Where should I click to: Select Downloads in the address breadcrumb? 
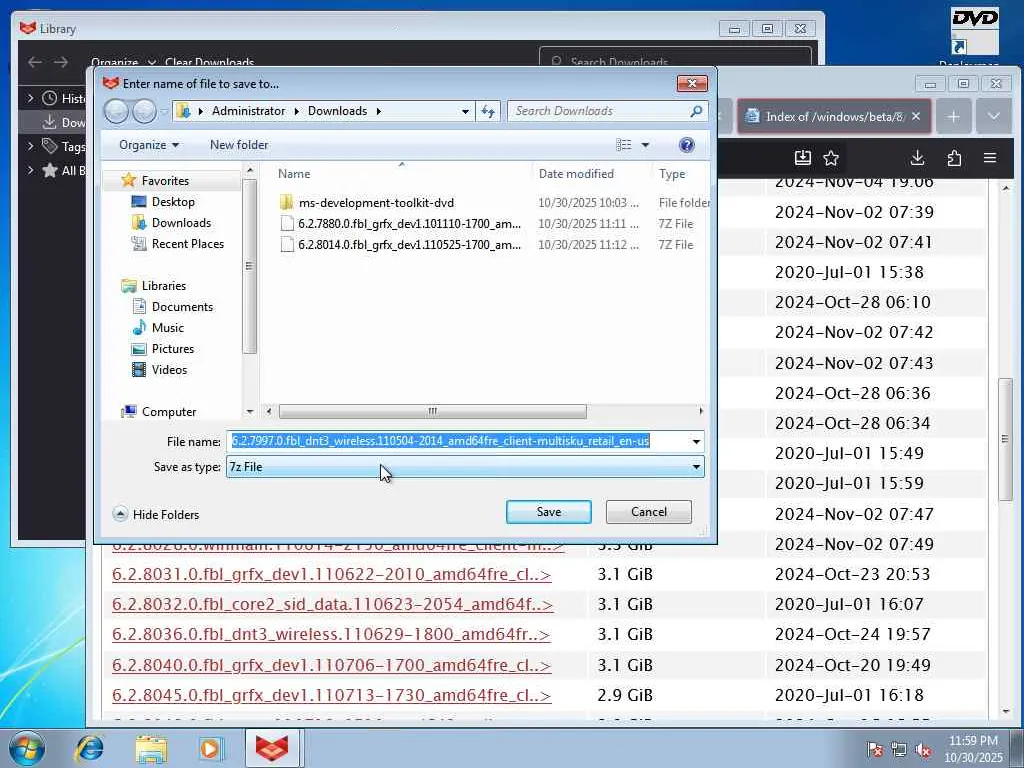(338, 111)
